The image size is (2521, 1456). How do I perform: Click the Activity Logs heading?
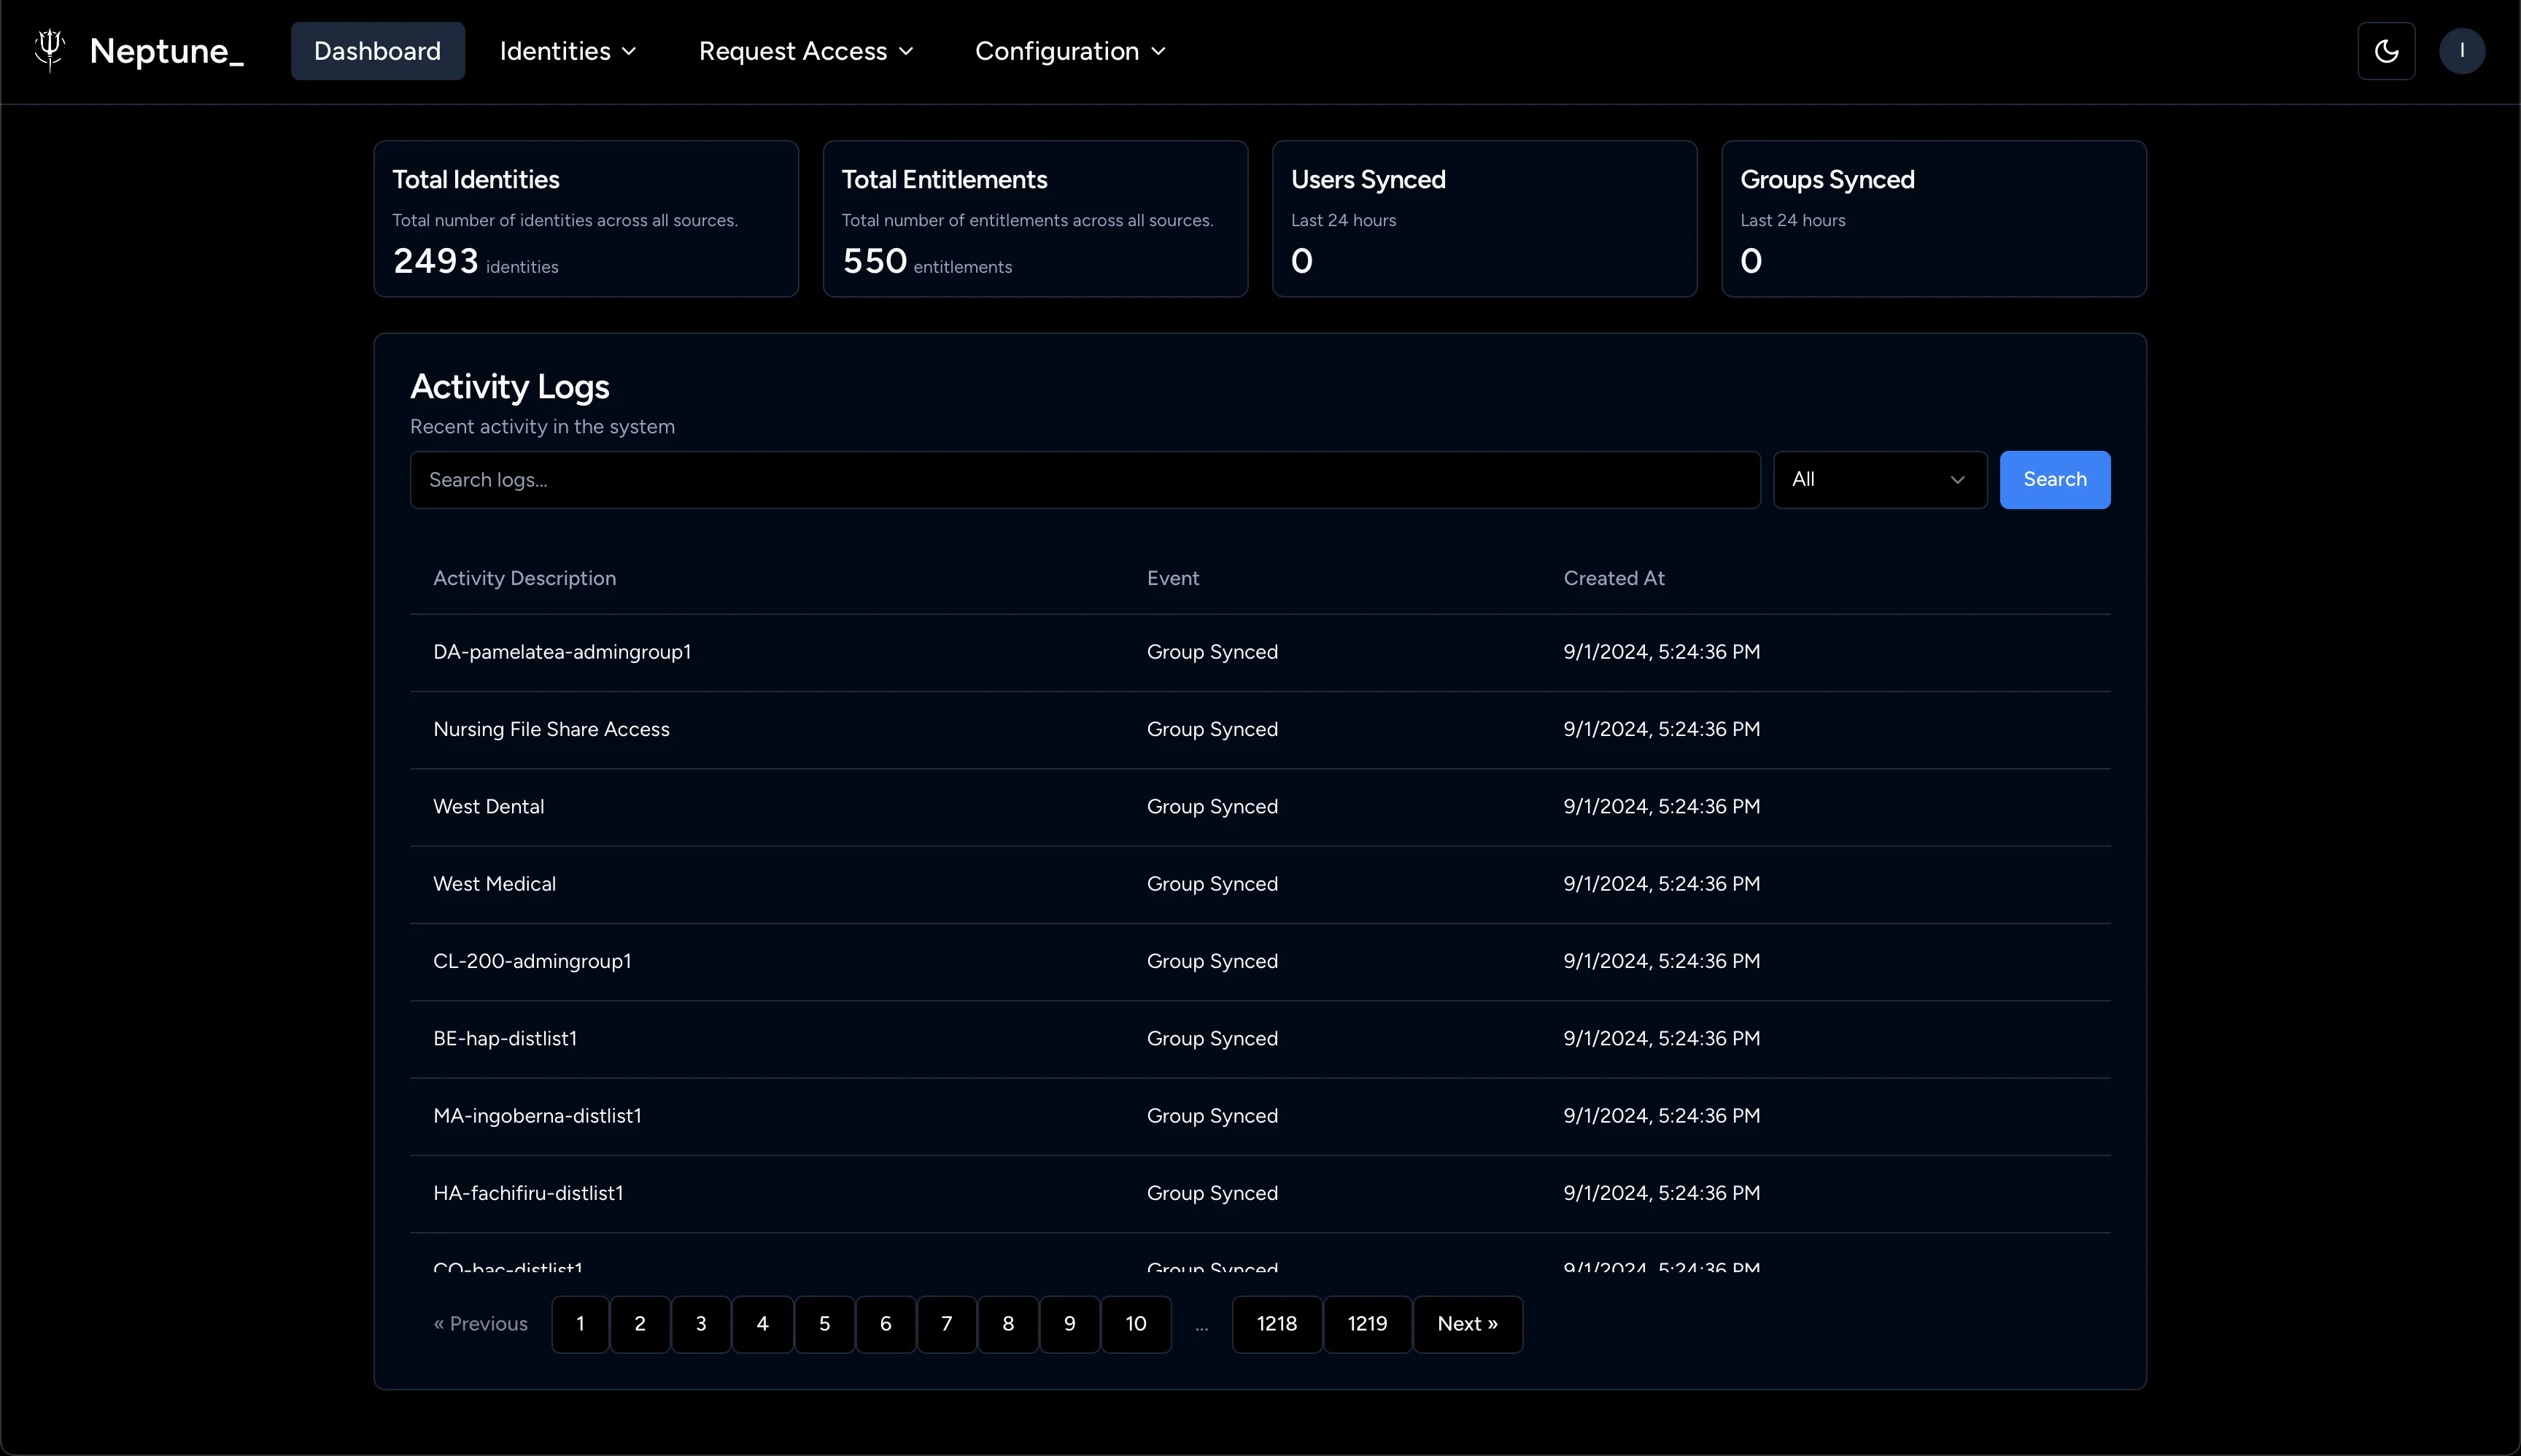pyautogui.click(x=510, y=387)
